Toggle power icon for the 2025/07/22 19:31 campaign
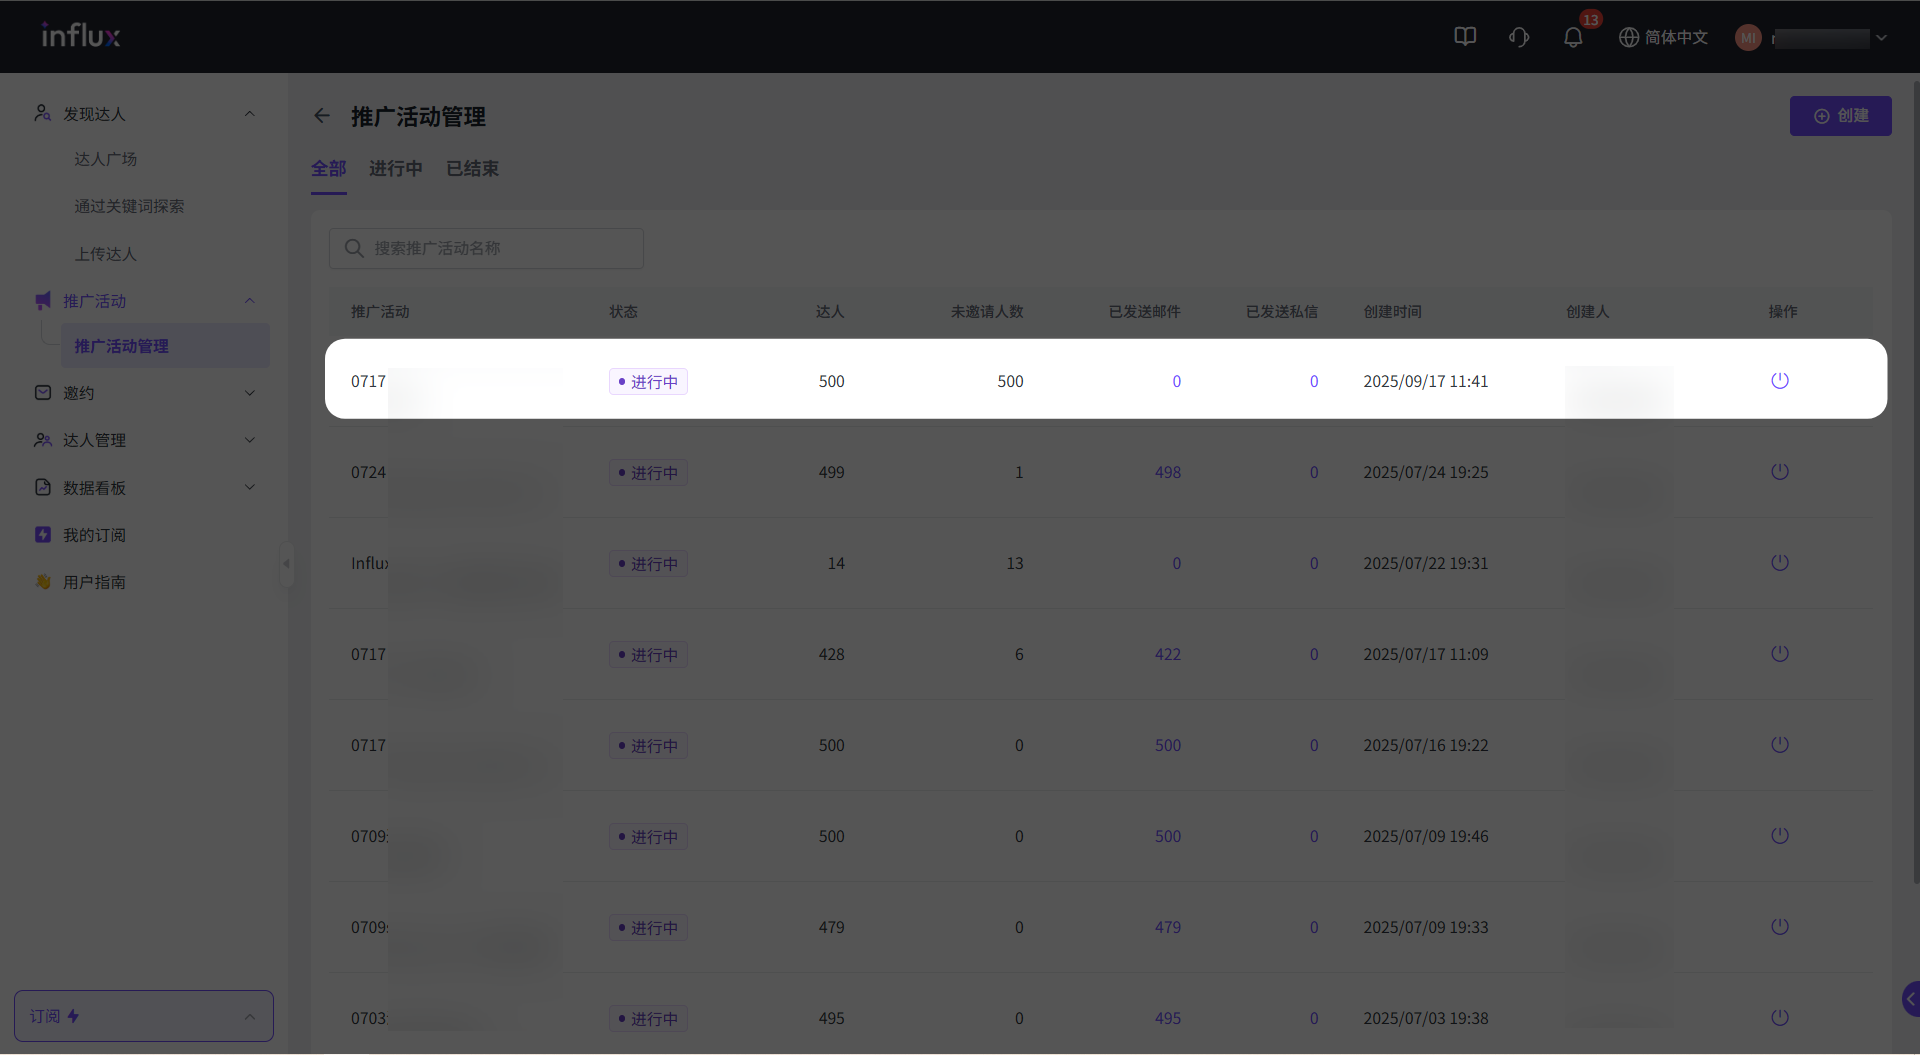 pos(1779,563)
